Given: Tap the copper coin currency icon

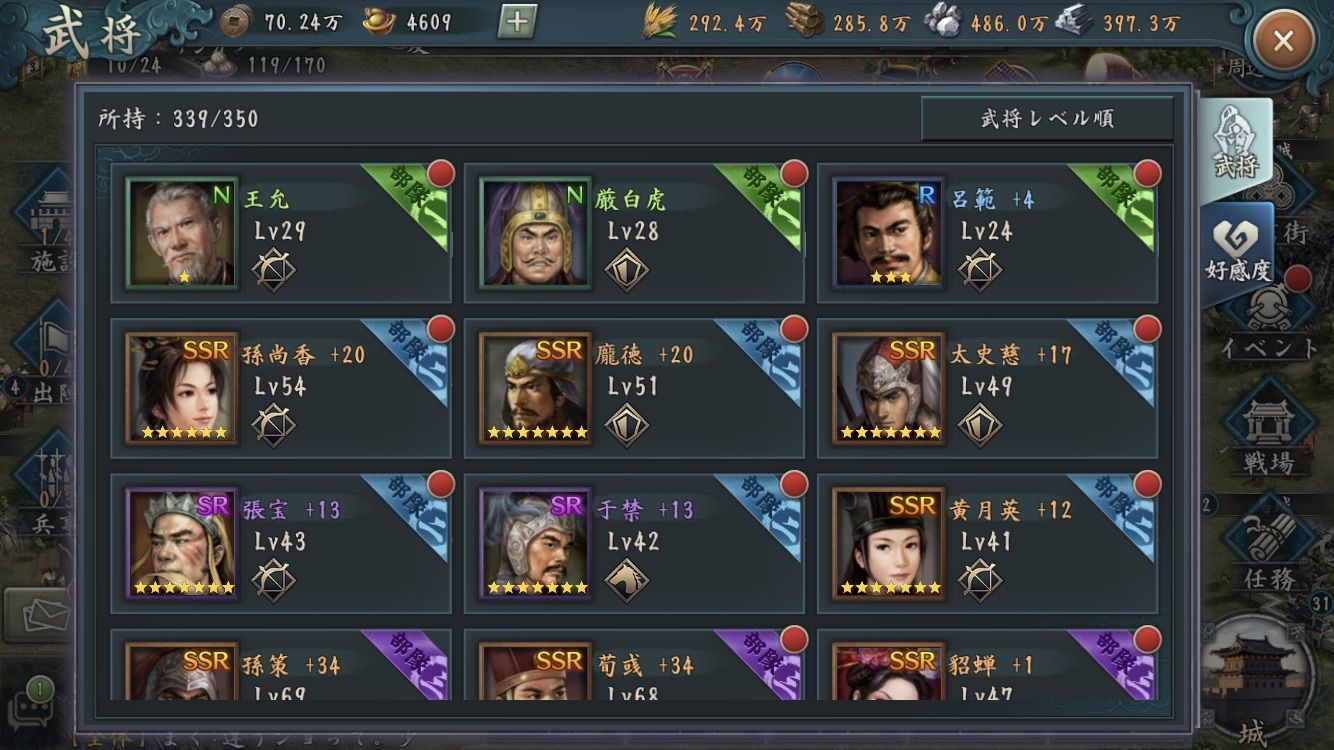Looking at the screenshot, I should coord(235,20).
